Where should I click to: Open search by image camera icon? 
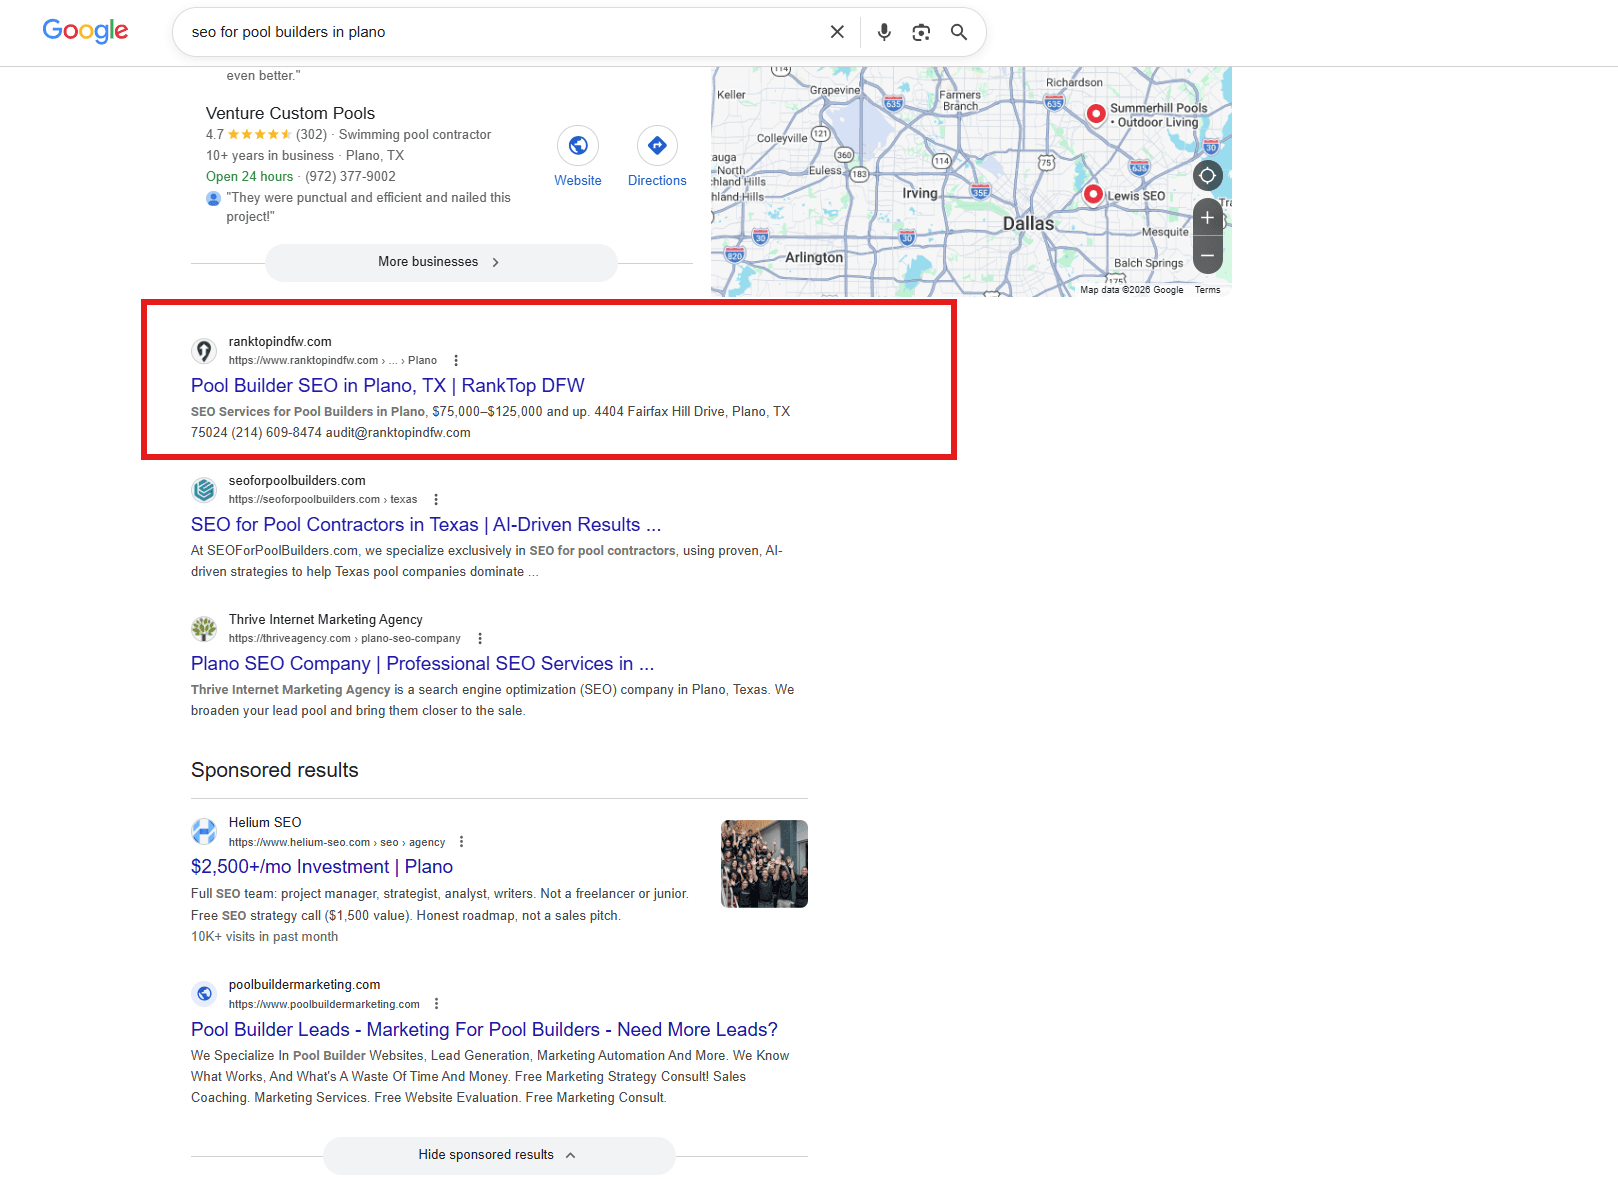[921, 32]
